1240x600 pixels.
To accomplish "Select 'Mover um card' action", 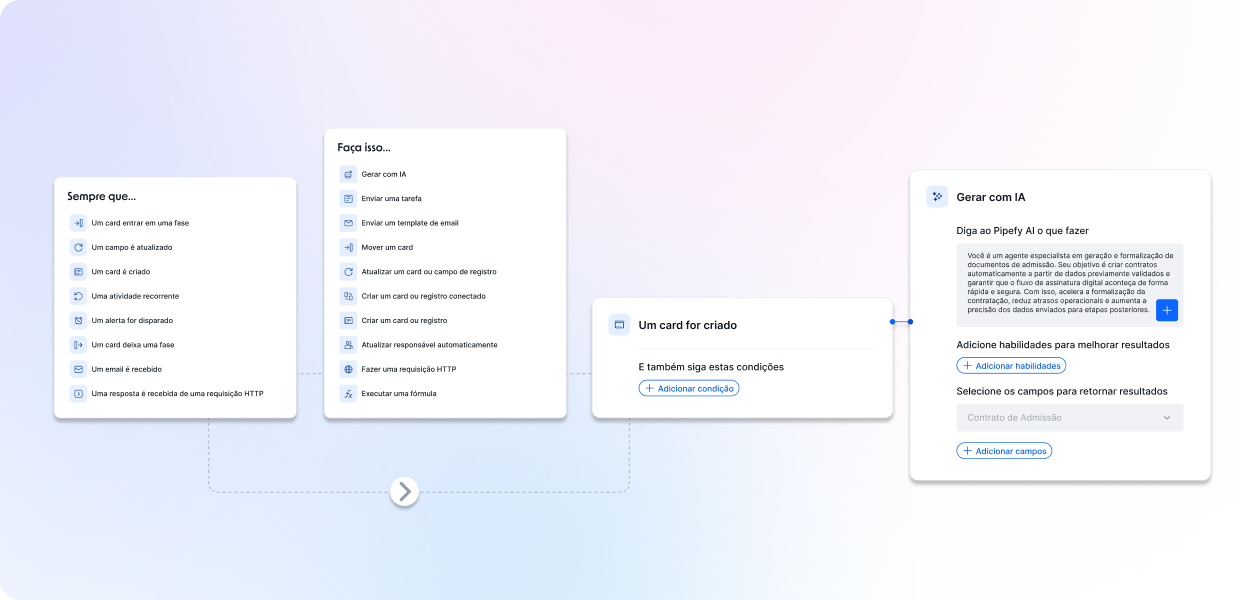I will tap(387, 247).
